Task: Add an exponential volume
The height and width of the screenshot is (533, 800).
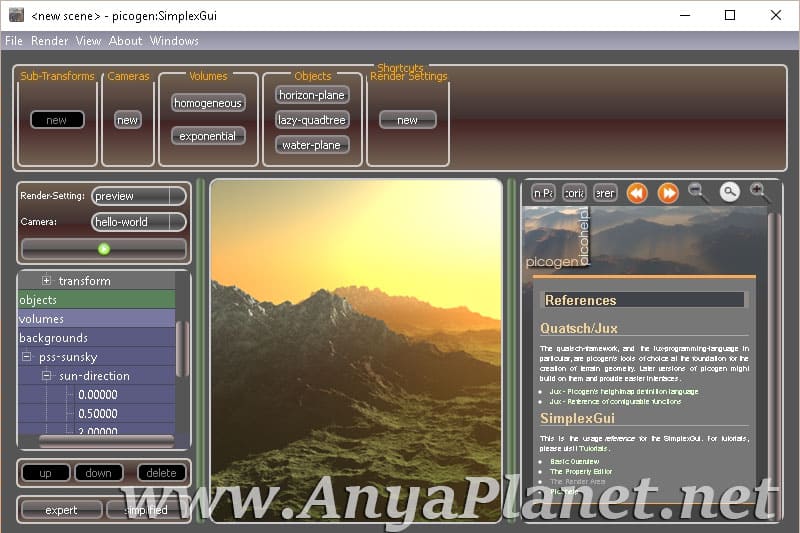Action: click(x=208, y=136)
